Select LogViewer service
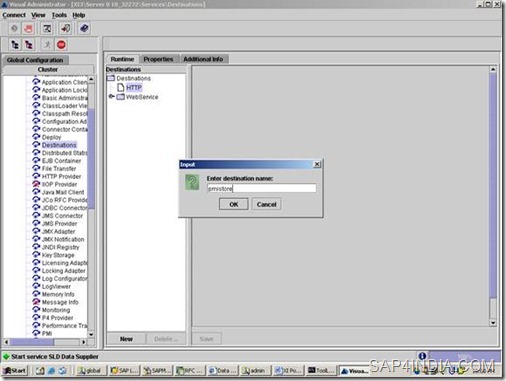 coord(56,286)
